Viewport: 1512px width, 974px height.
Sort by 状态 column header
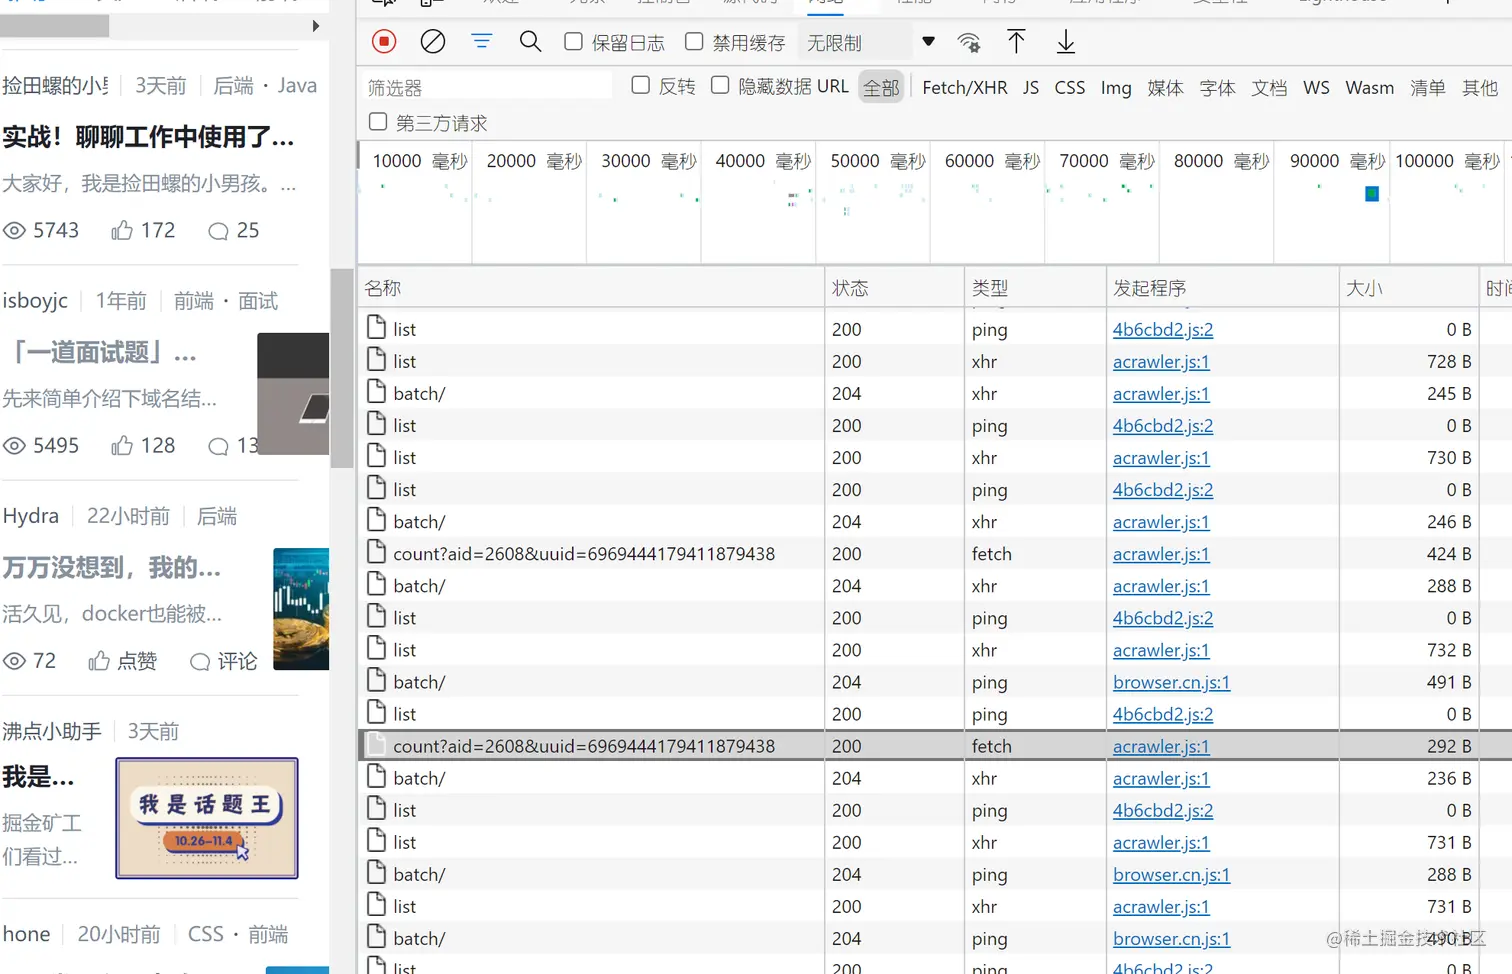point(894,288)
